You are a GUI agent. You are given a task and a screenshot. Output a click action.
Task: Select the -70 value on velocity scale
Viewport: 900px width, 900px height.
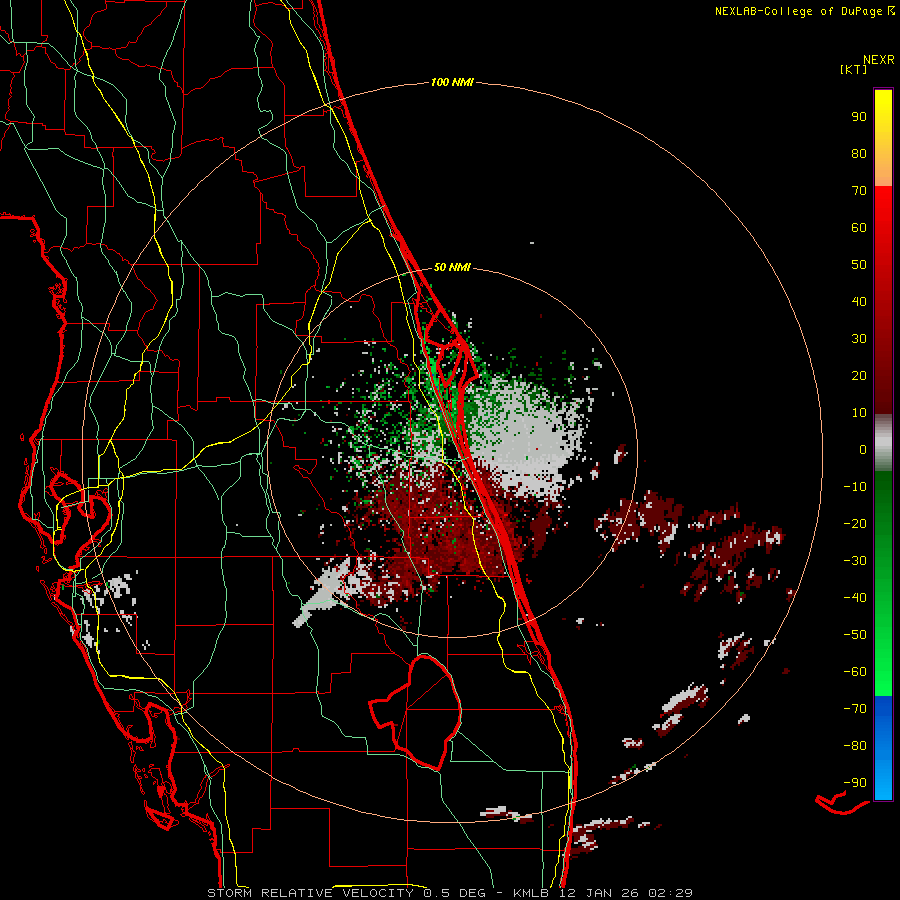coord(855,709)
